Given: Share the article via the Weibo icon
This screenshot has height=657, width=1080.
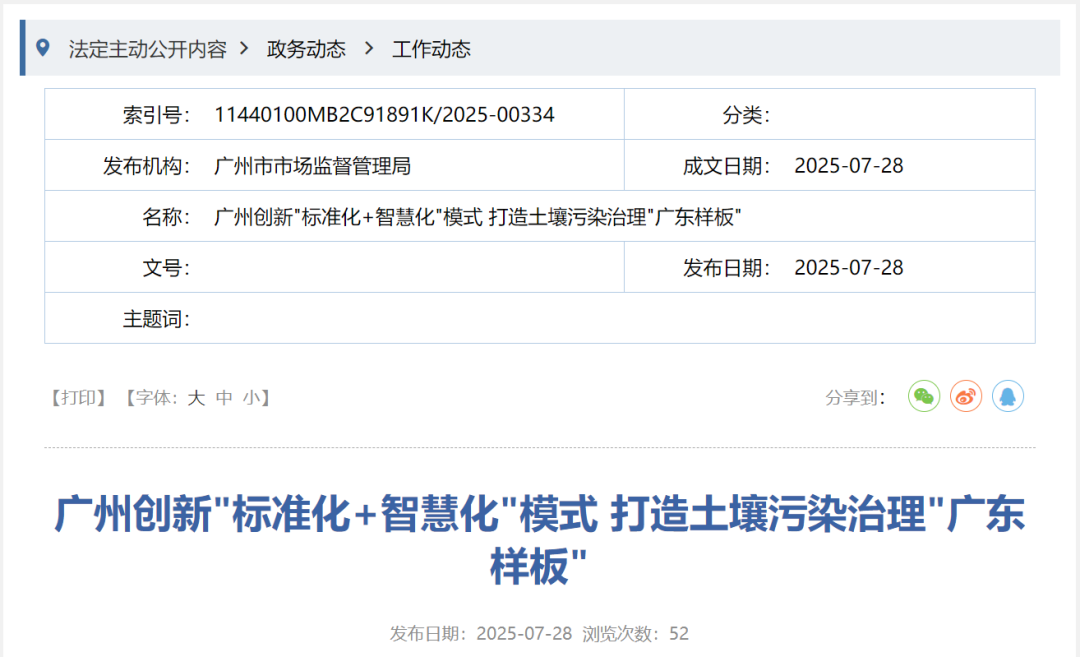Looking at the screenshot, I should (x=965, y=396).
